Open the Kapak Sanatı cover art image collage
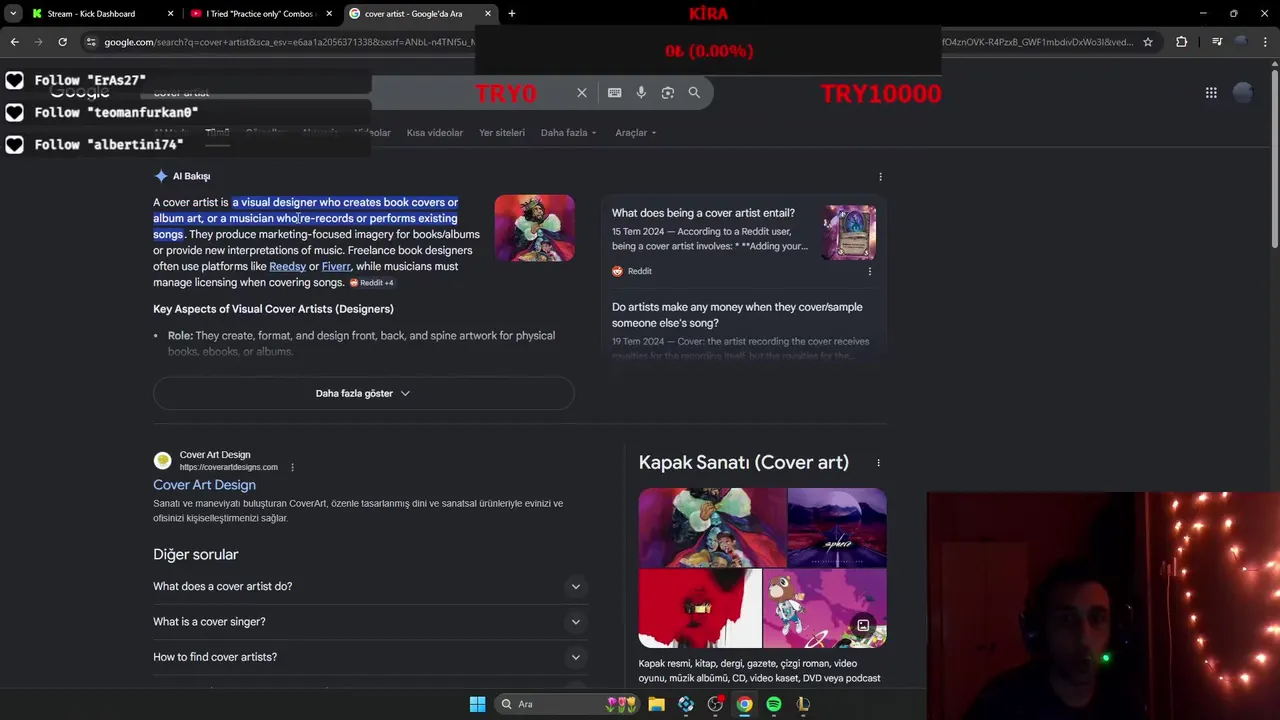Viewport: 1280px width, 720px height. point(762,568)
